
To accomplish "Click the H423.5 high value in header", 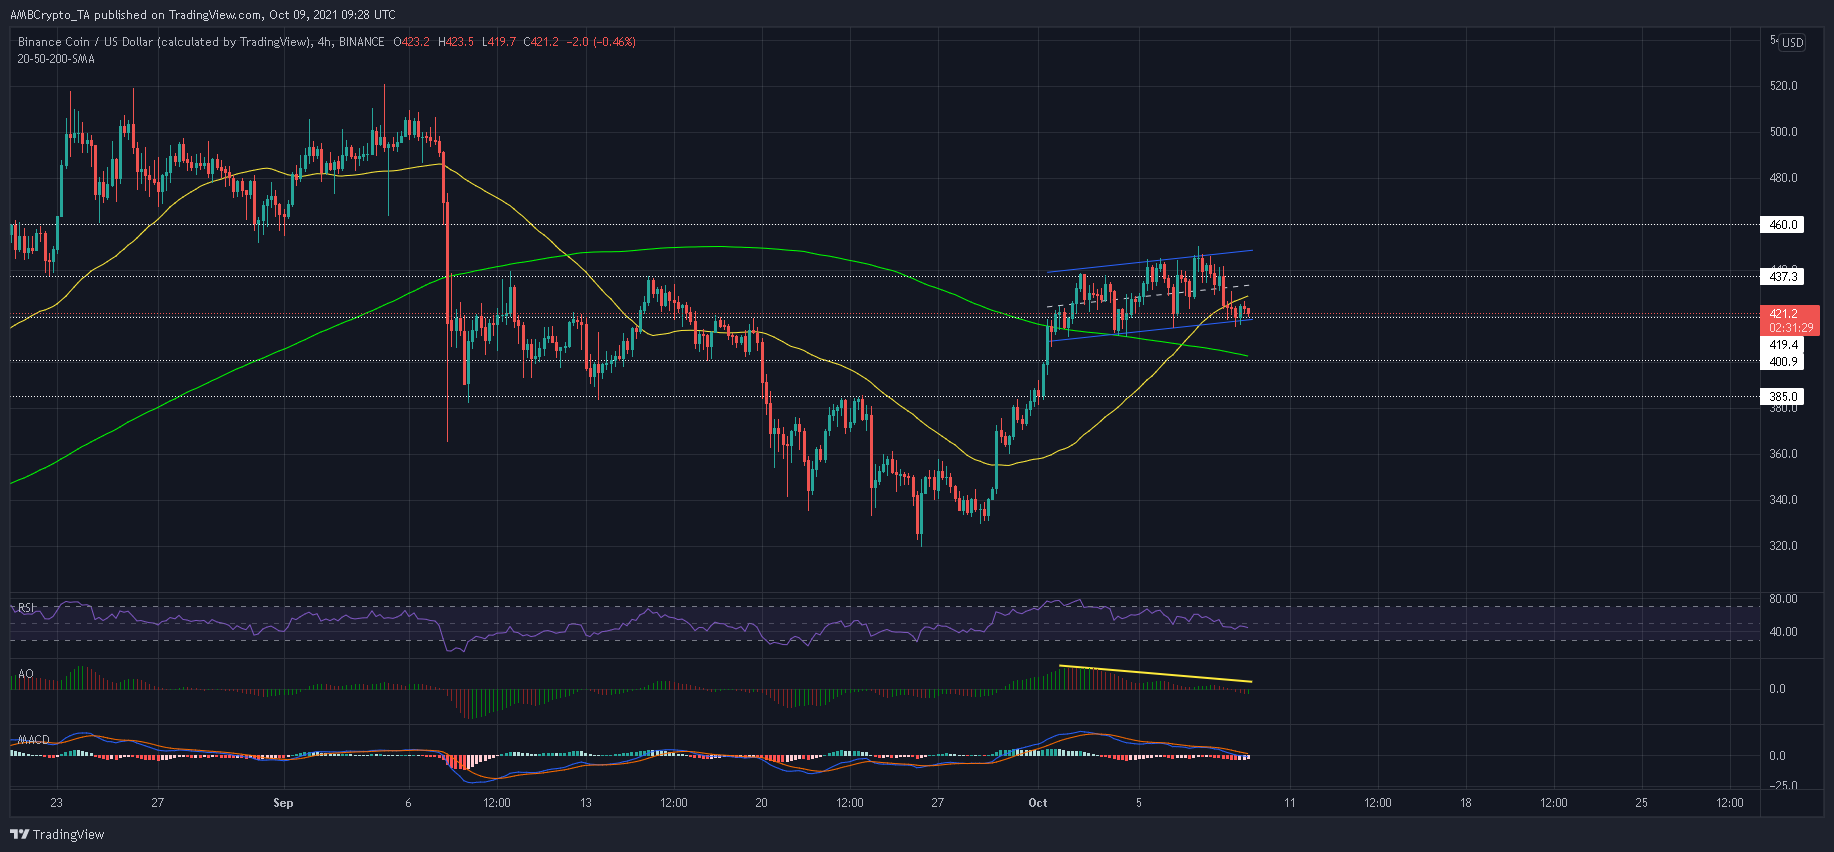I will click(455, 42).
